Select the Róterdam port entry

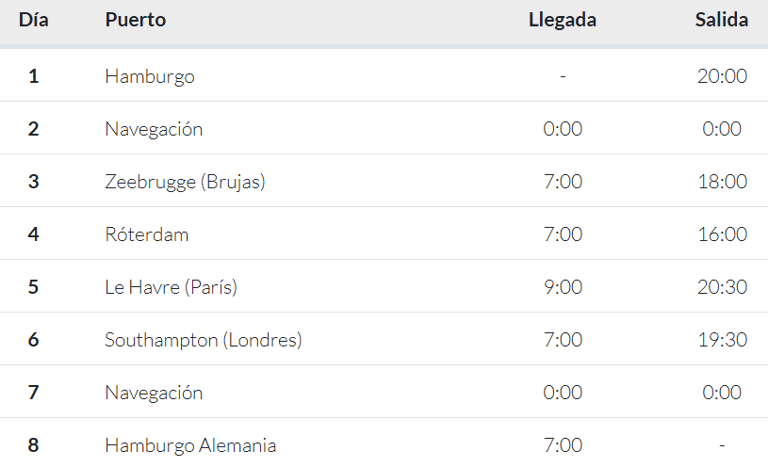(x=146, y=234)
